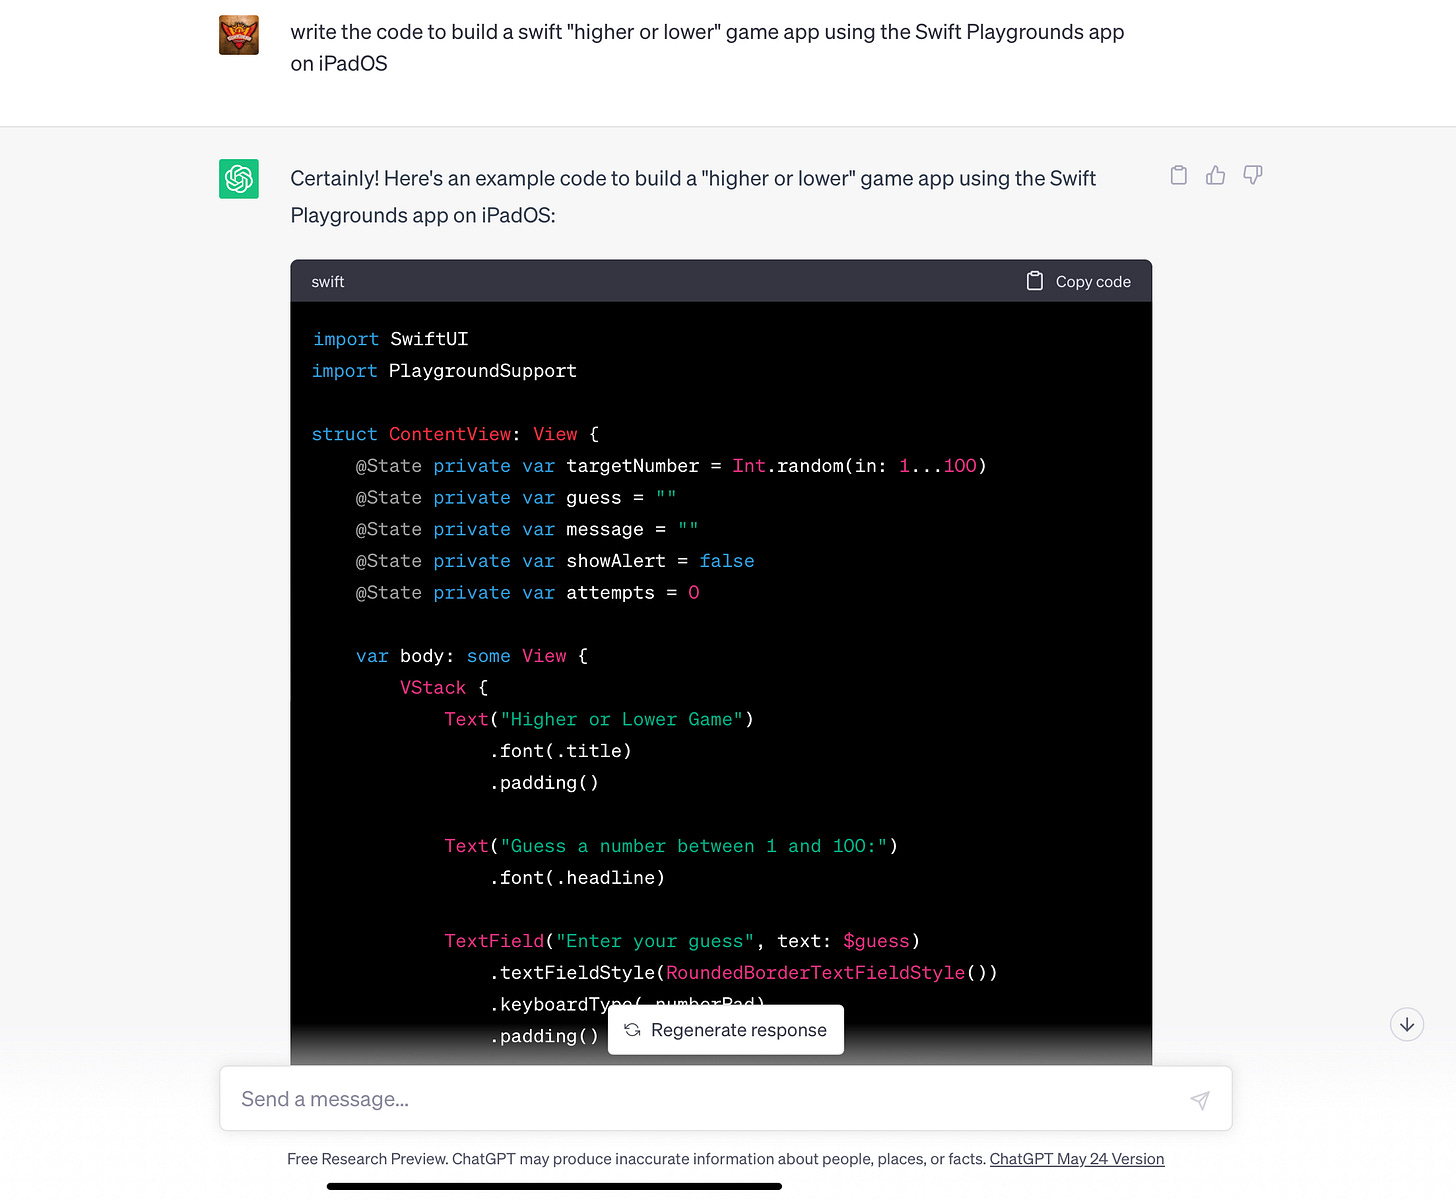This screenshot has height=1200, width=1456.
Task: Click the 'VStack {' code line
Action: 444,688
